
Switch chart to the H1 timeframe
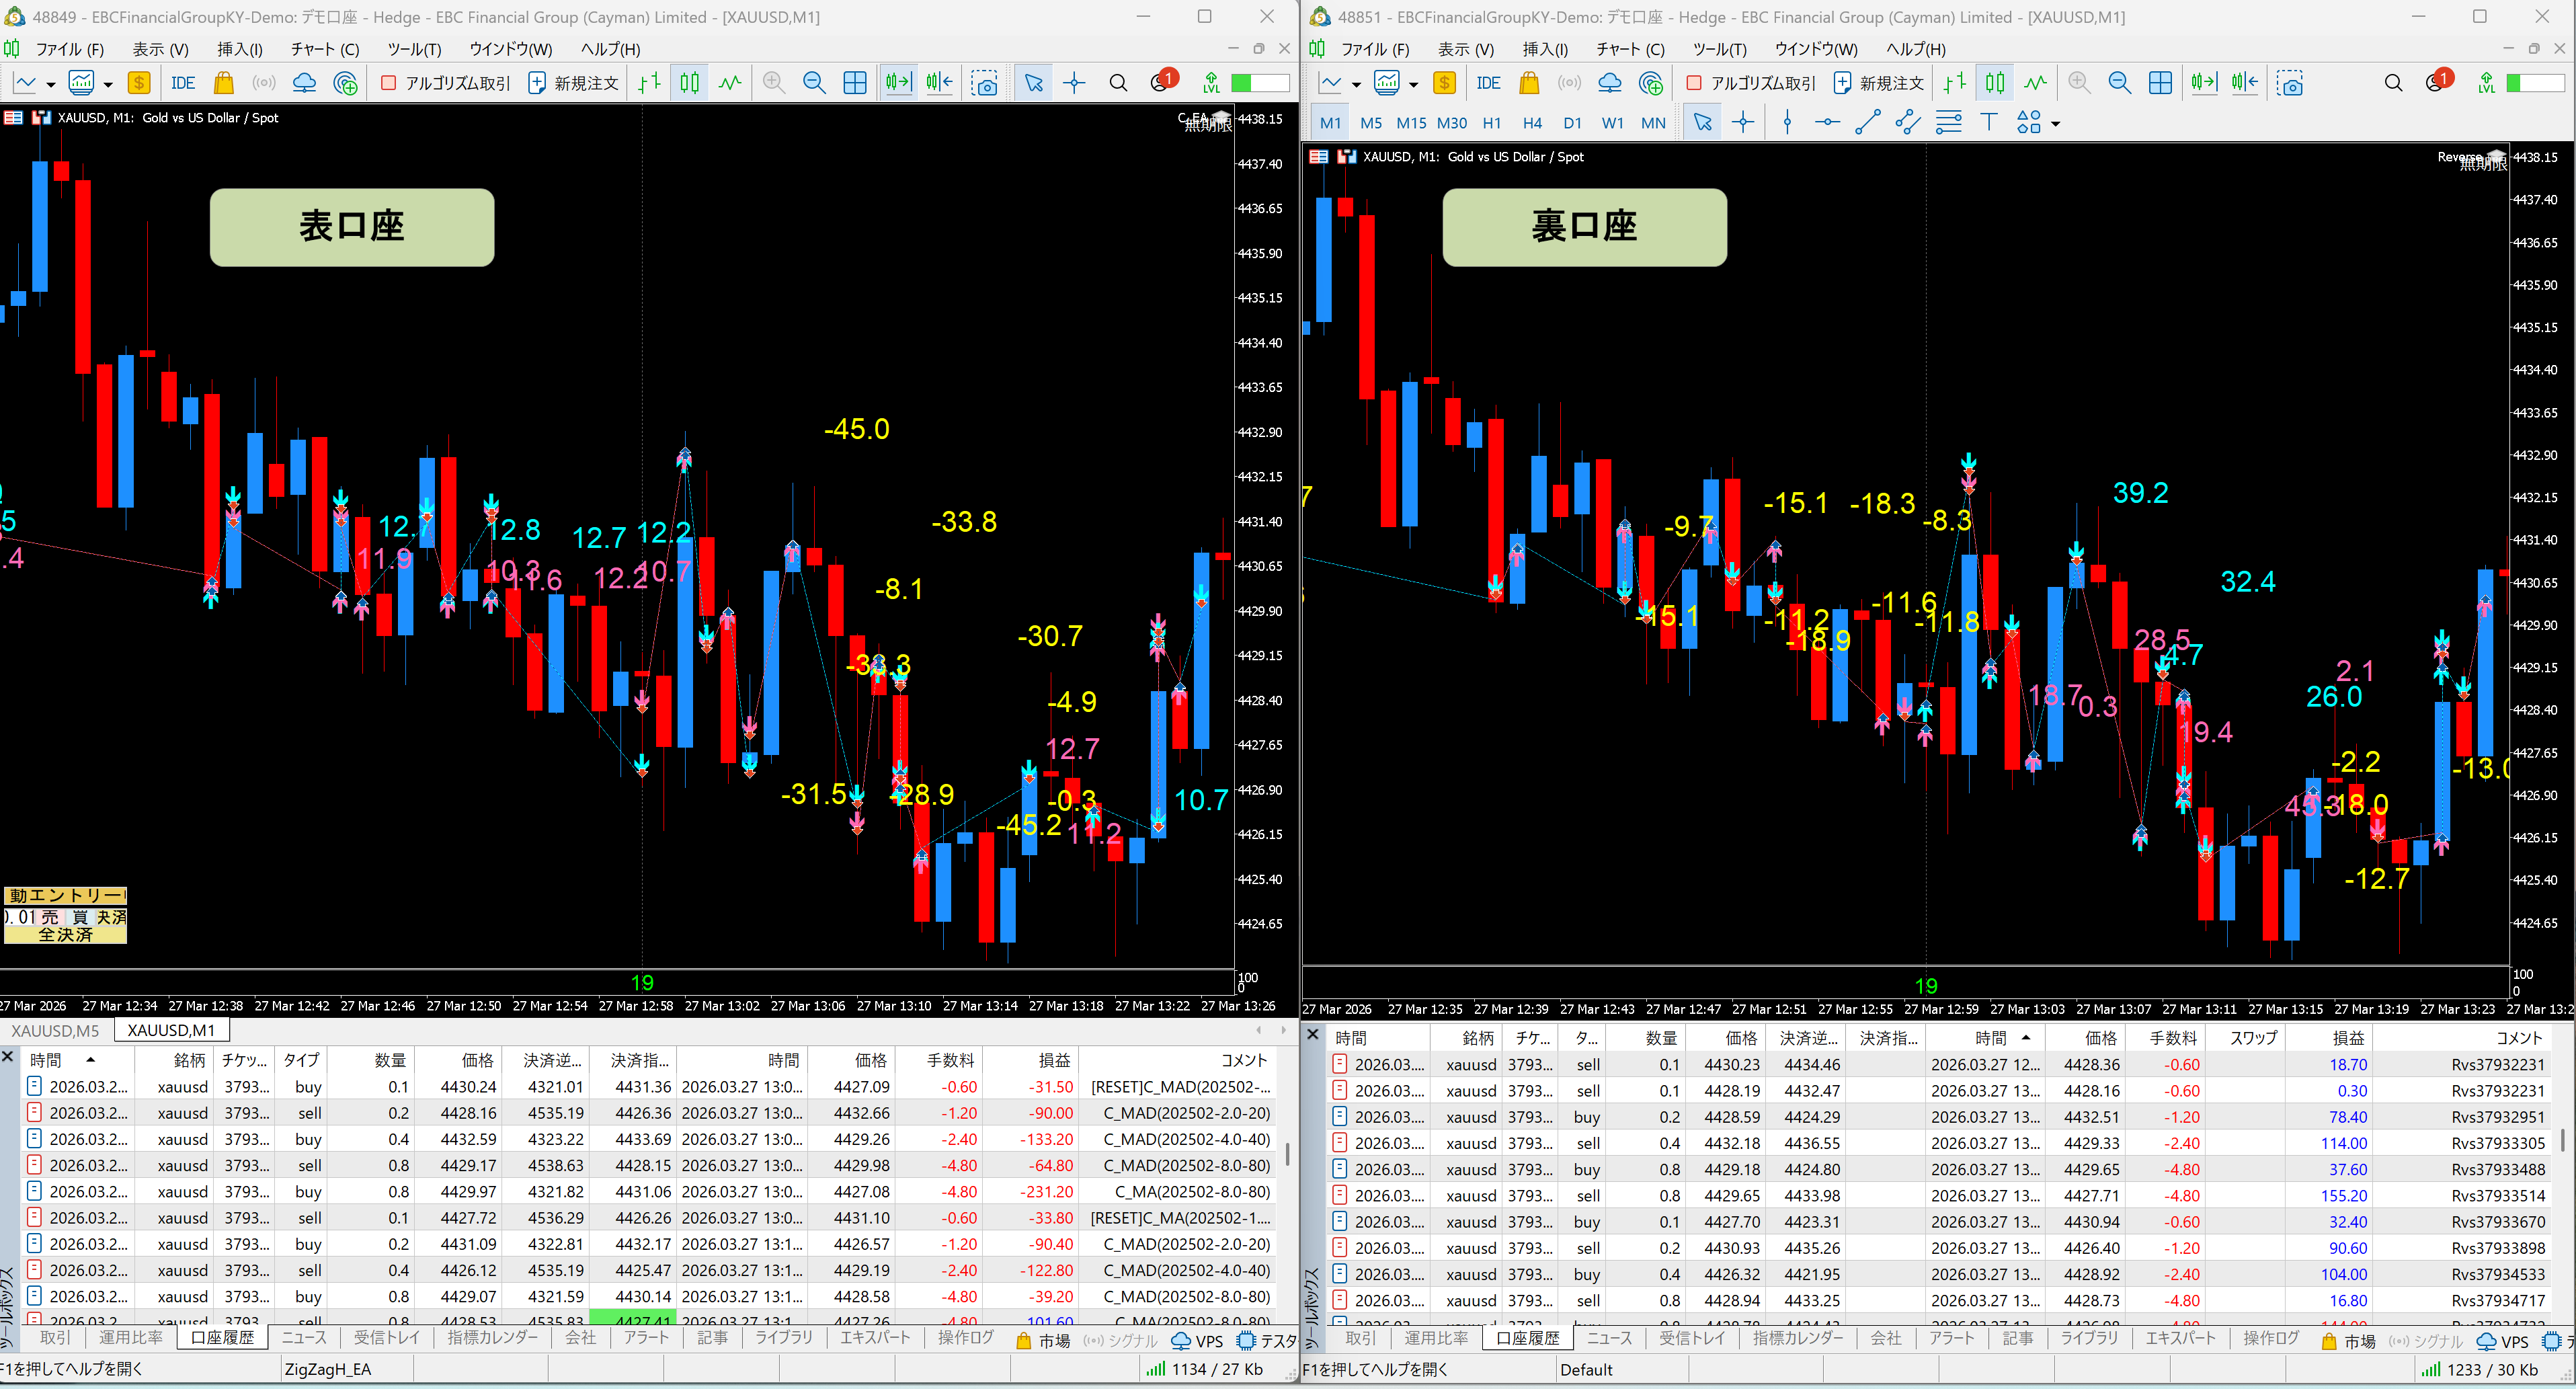pyautogui.click(x=1491, y=123)
